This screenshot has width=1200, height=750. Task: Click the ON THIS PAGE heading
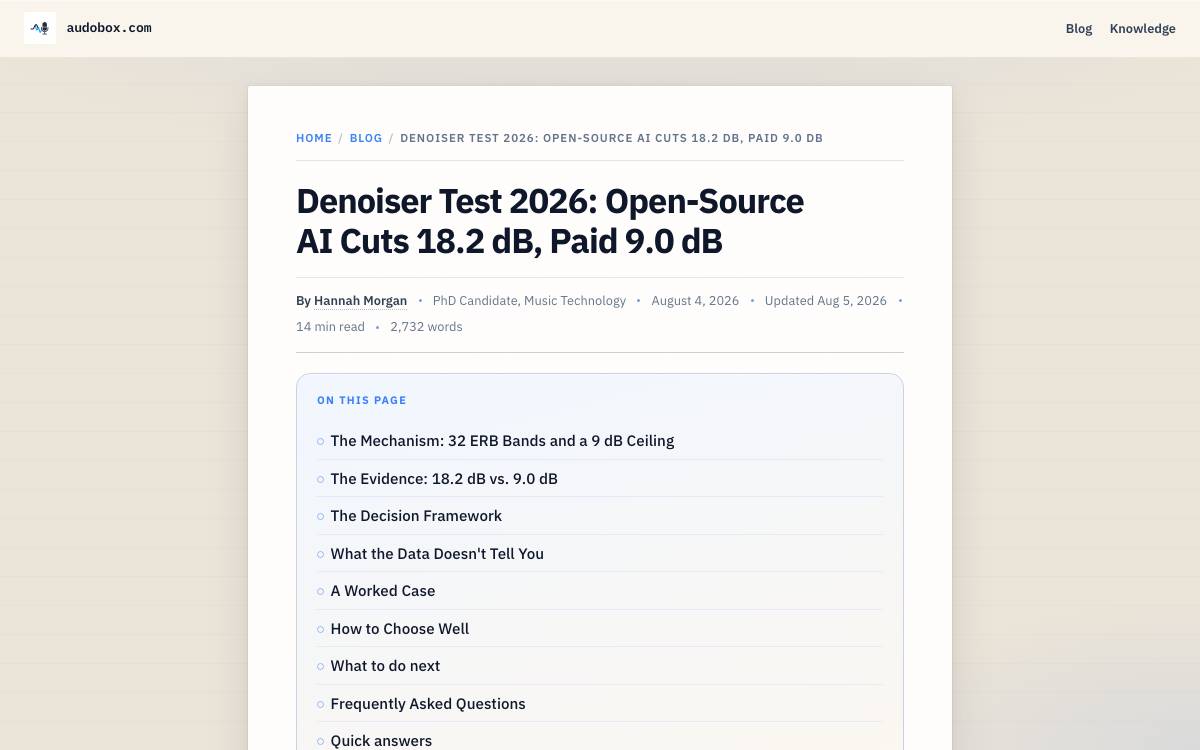tap(362, 400)
